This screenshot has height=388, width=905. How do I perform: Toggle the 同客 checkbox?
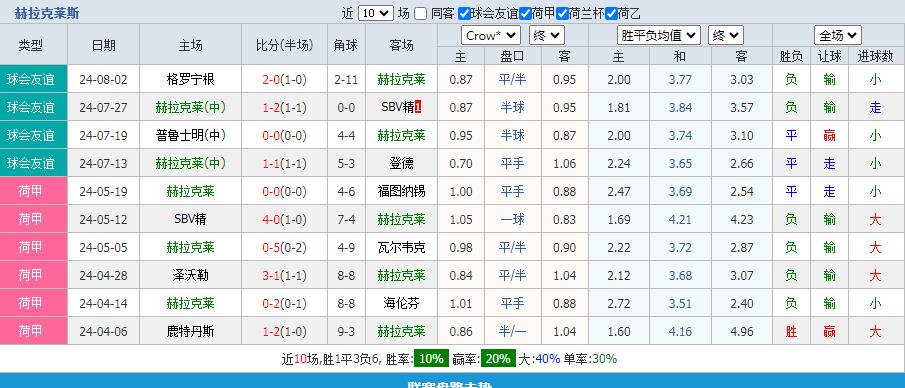pyautogui.click(x=421, y=13)
